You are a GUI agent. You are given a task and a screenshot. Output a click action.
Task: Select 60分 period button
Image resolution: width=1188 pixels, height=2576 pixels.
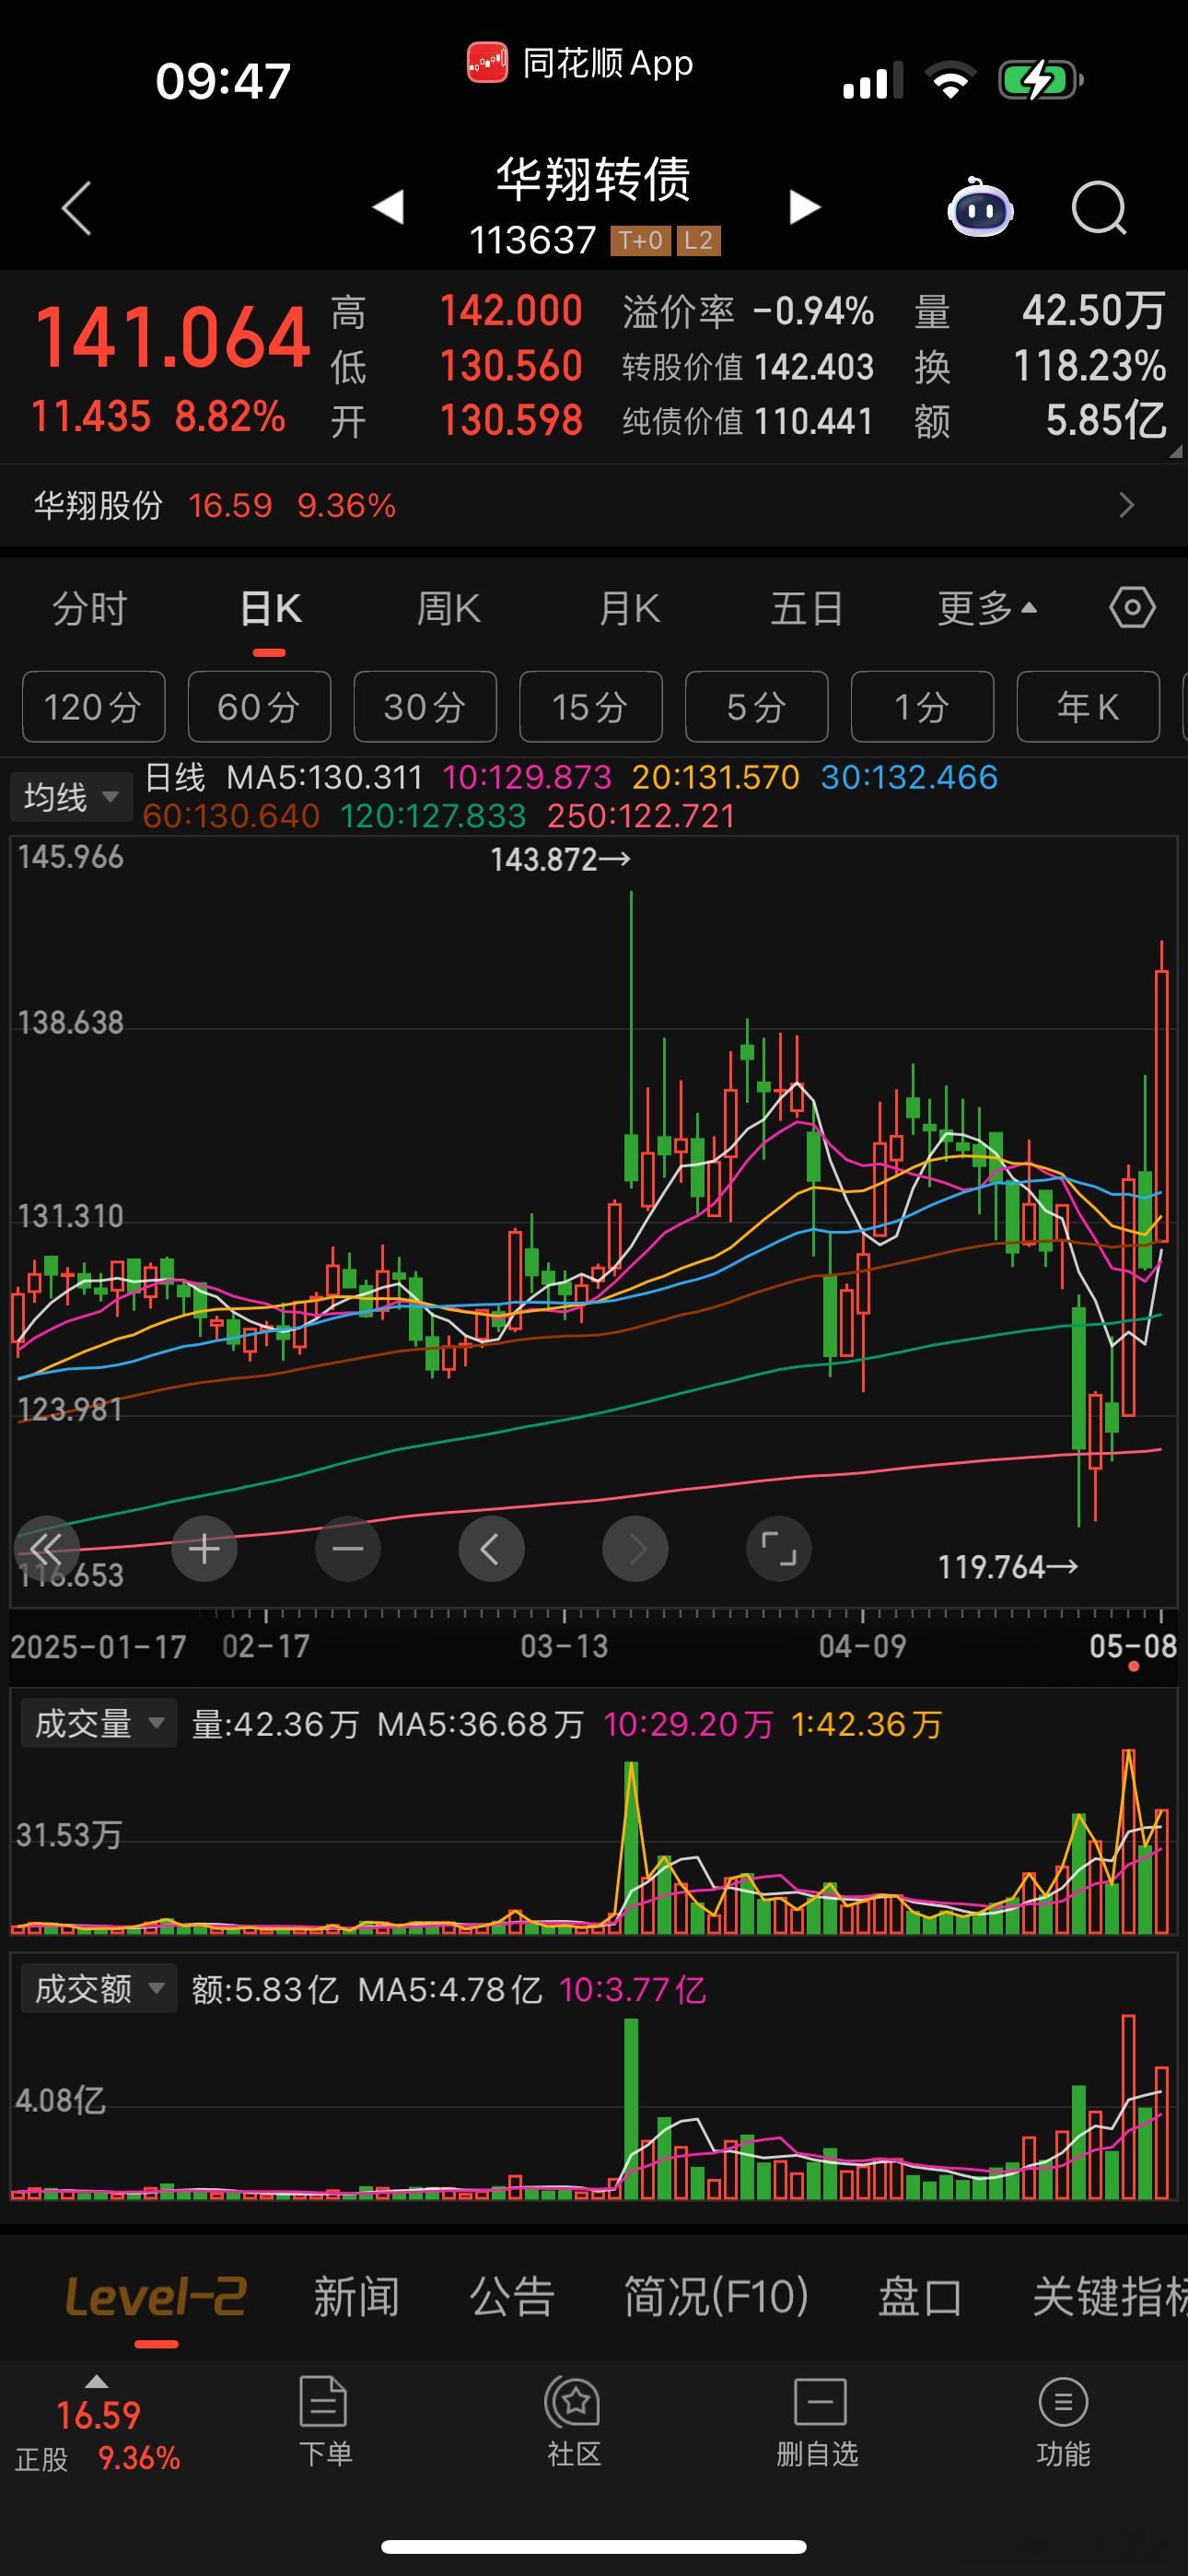pos(259,707)
